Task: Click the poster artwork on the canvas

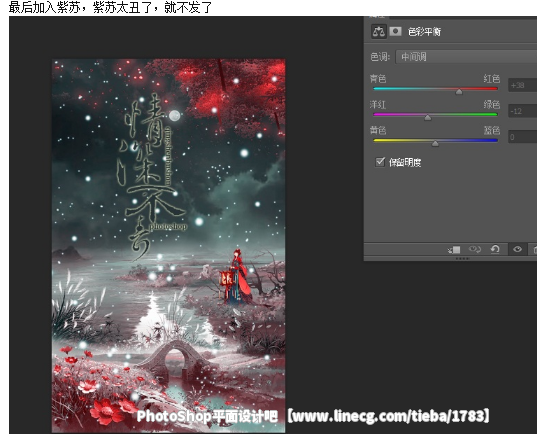Action: tap(169, 245)
